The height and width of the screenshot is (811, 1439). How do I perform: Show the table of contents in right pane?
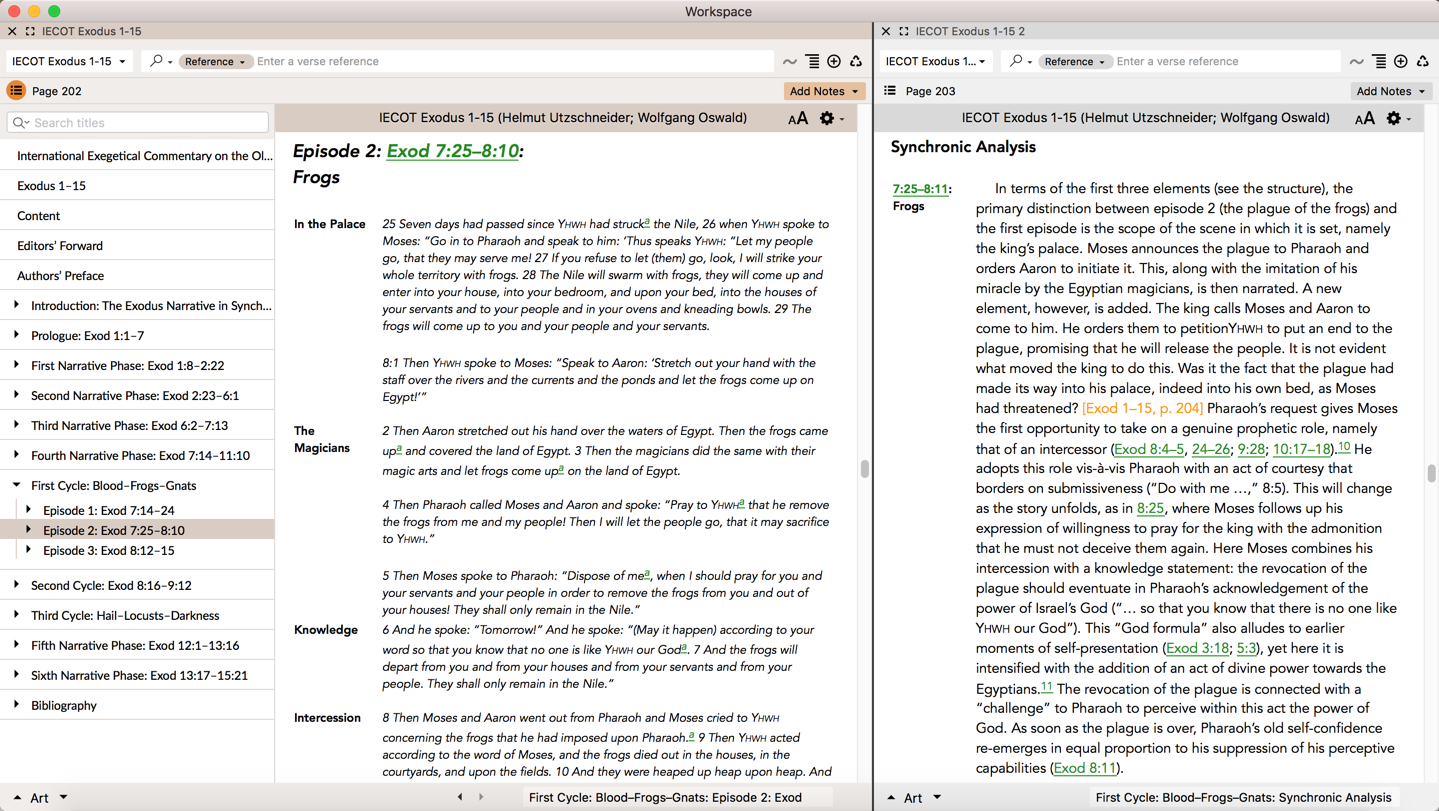(x=890, y=91)
